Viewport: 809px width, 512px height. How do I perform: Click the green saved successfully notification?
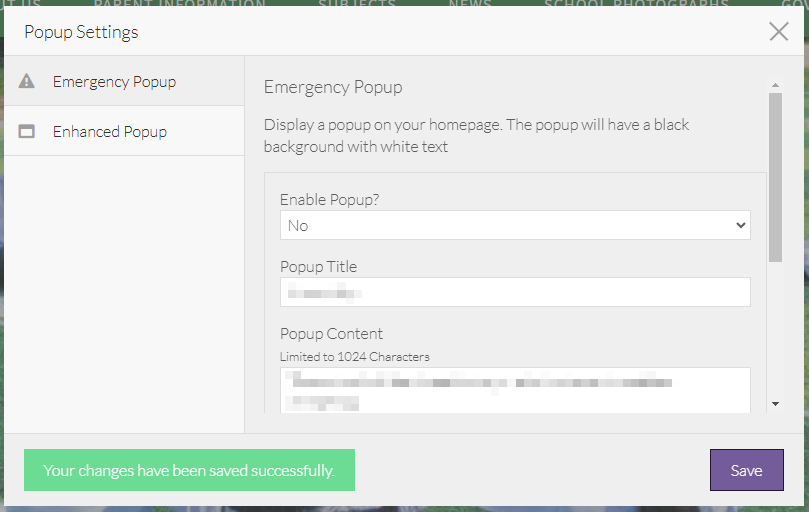(189, 470)
